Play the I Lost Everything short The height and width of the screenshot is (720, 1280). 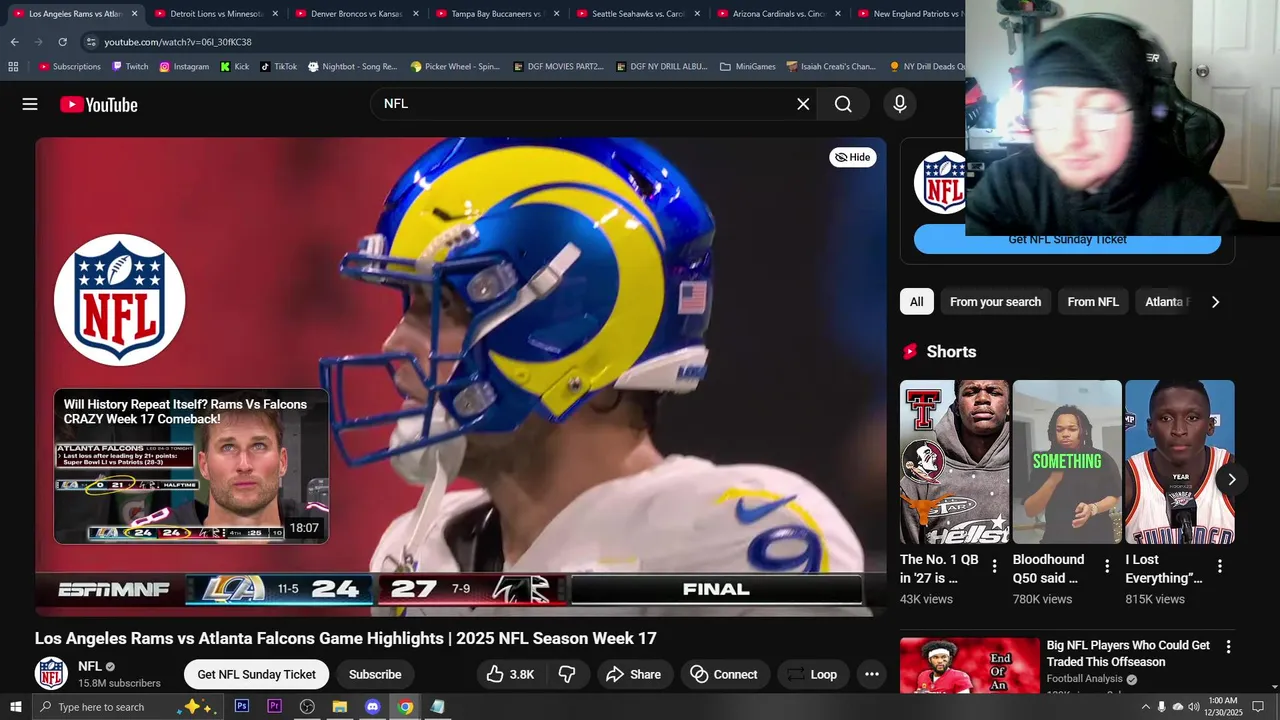coord(1180,462)
